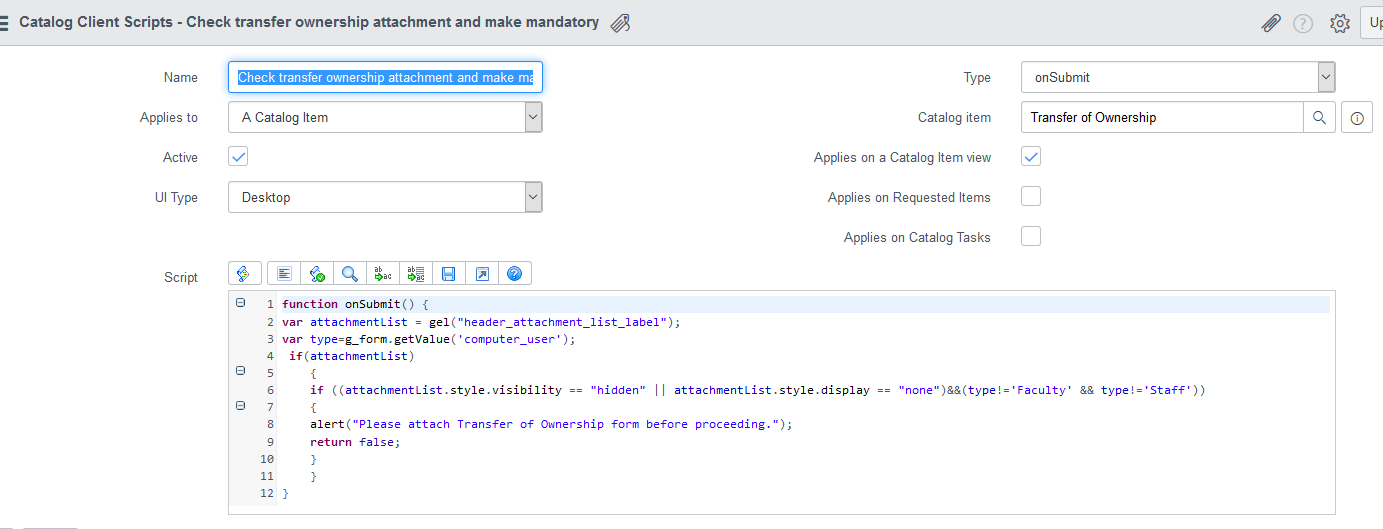Focus the Name input field
This screenshot has height=529, width=1383.
coord(385,77)
